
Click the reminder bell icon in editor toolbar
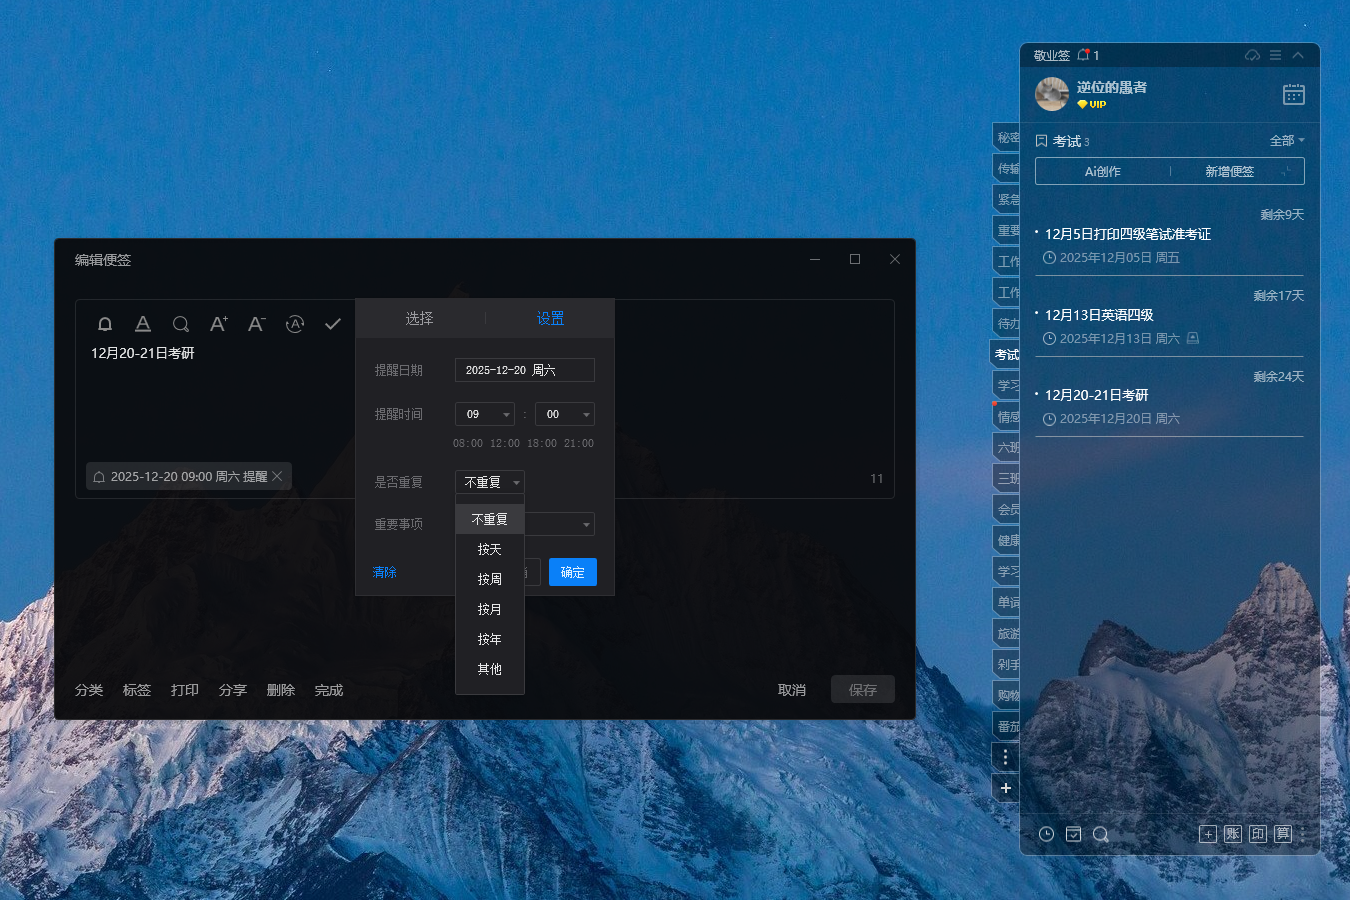pyautogui.click(x=105, y=324)
